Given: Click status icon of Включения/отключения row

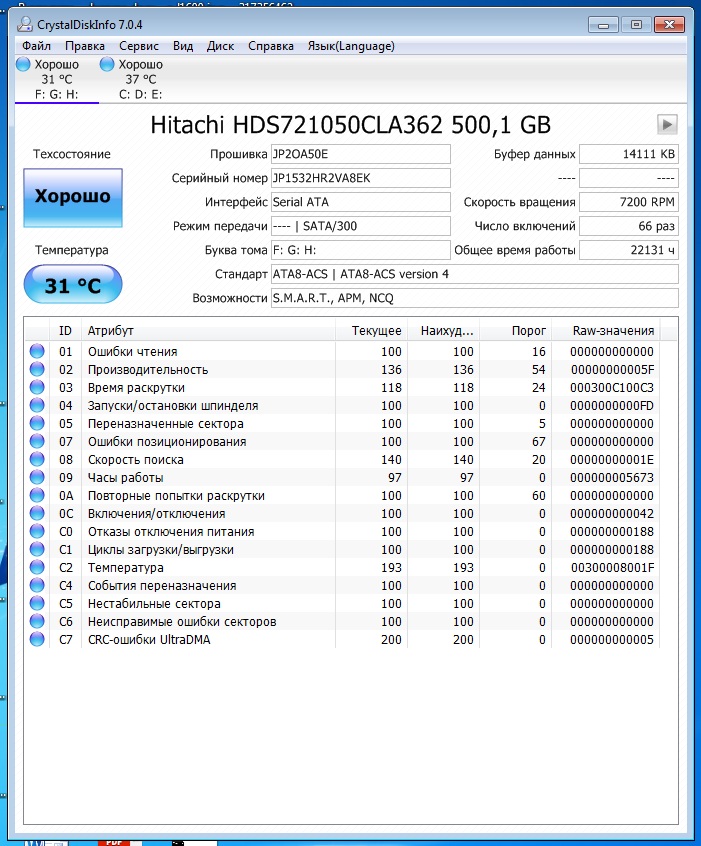Looking at the screenshot, I should [x=37, y=513].
